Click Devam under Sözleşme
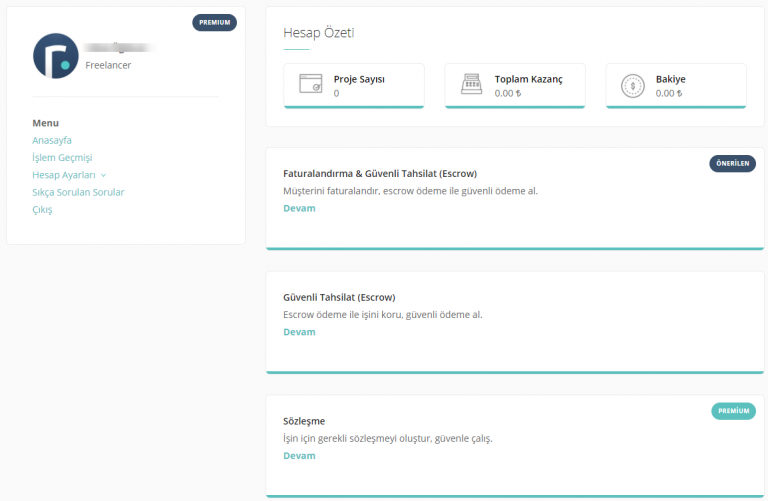Image resolution: width=768 pixels, height=501 pixels. 299,456
